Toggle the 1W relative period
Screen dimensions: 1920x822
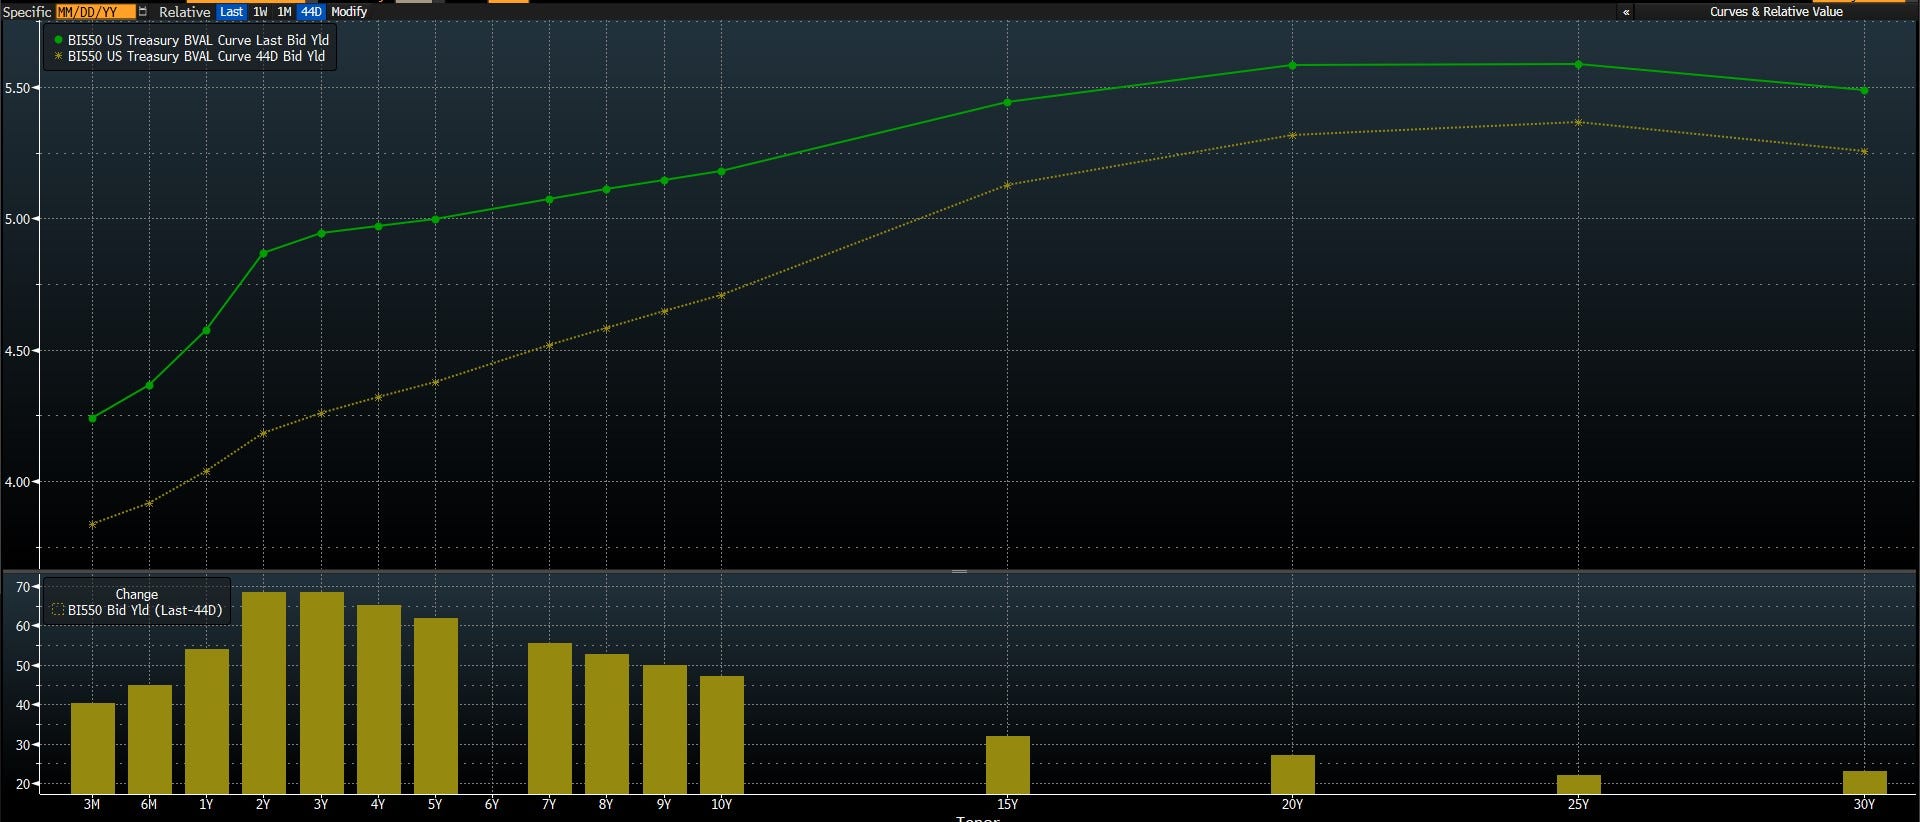(x=260, y=12)
